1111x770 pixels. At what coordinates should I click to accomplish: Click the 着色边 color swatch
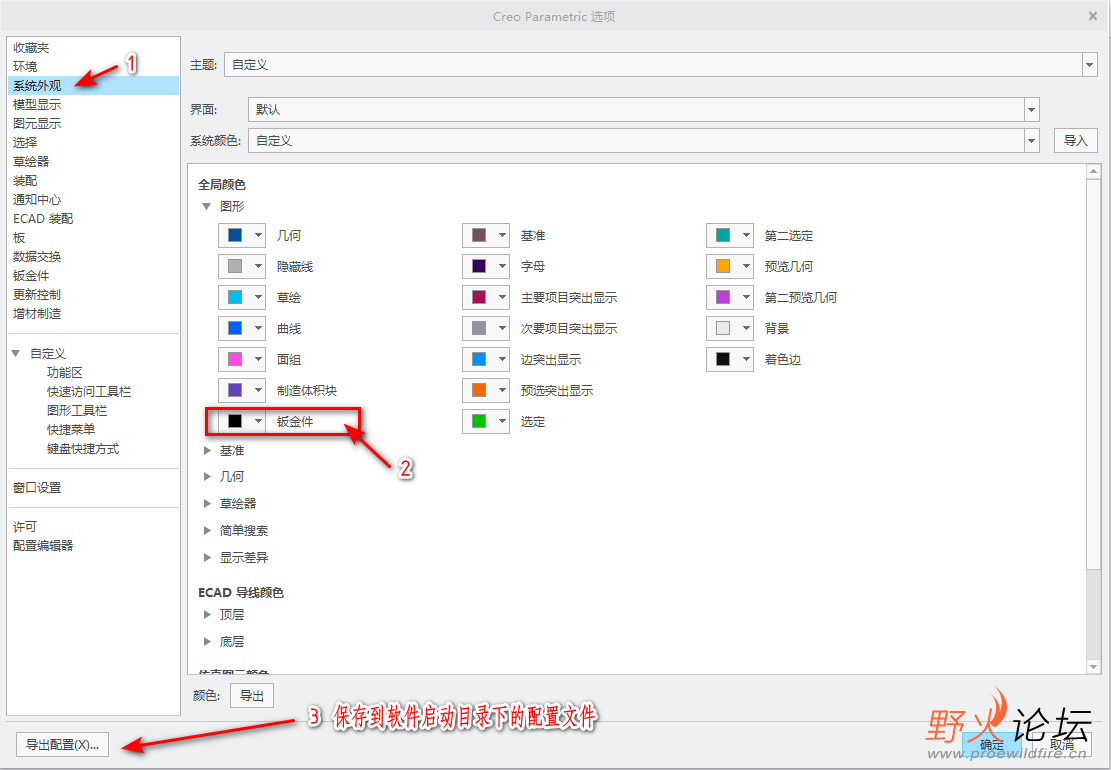[x=723, y=359]
